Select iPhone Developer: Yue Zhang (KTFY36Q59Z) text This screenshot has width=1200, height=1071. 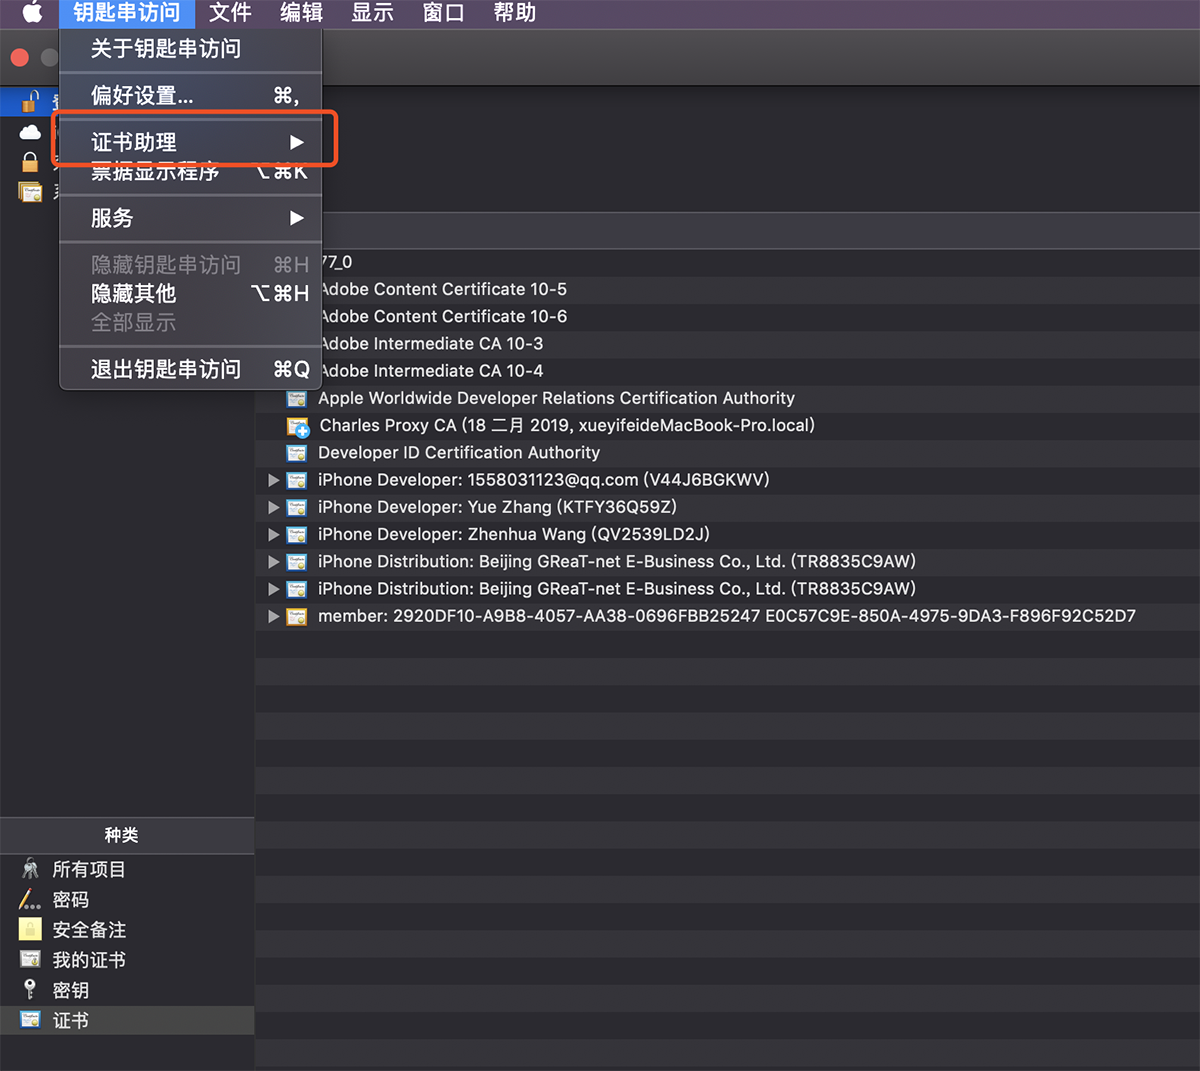tap(497, 507)
